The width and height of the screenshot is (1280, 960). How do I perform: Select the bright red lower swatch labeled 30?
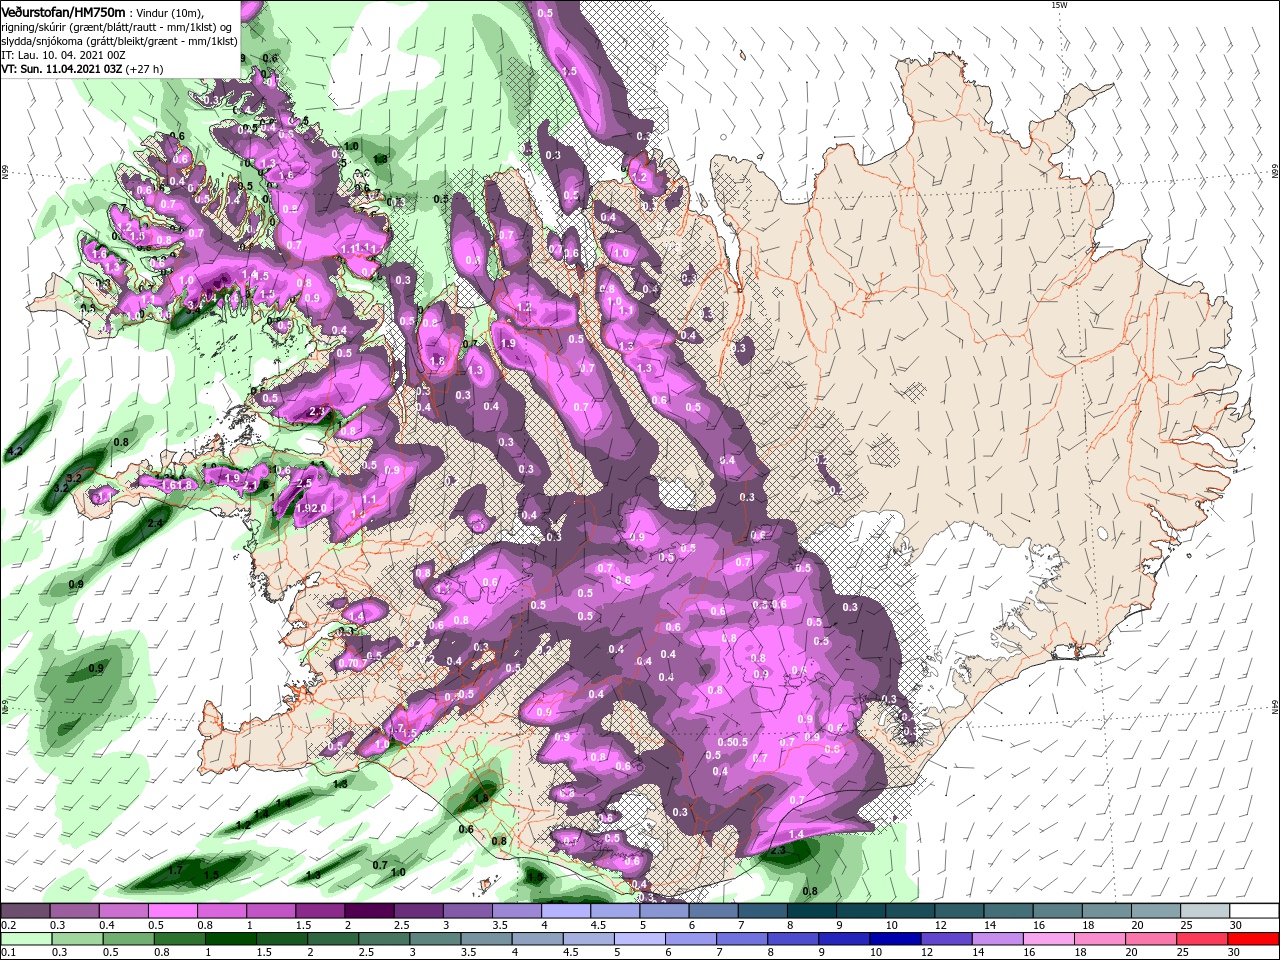point(1253,938)
